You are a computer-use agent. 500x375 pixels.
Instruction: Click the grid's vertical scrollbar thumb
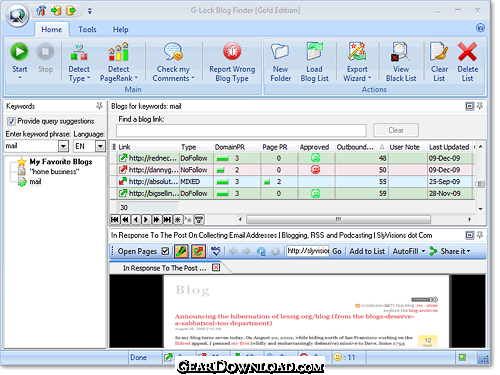pos(480,184)
